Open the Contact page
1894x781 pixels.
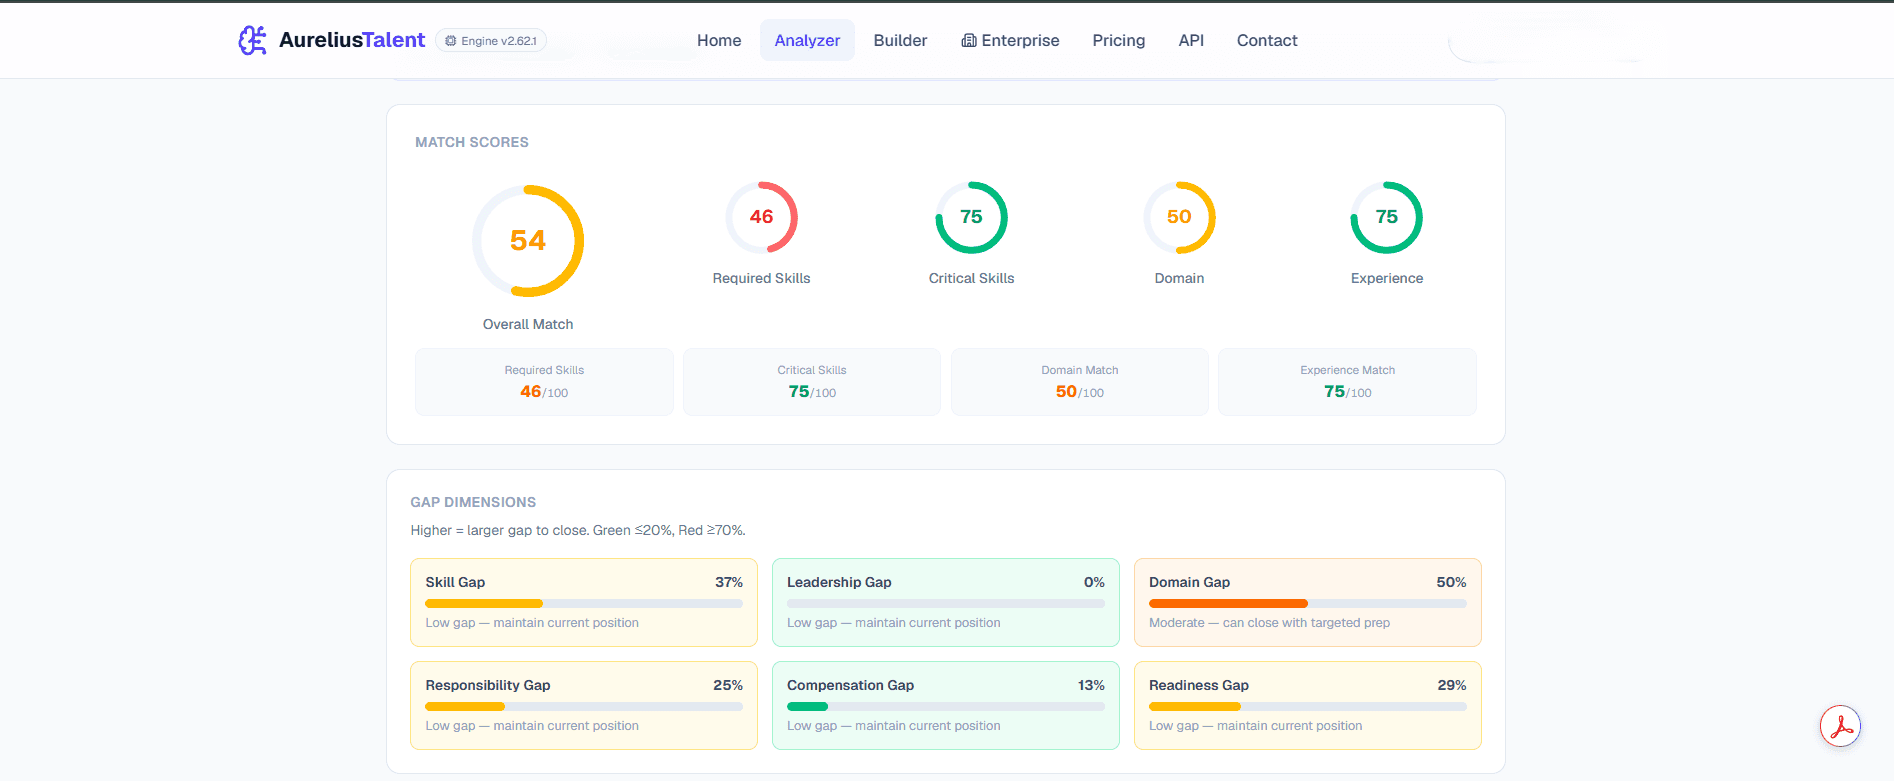point(1267,40)
